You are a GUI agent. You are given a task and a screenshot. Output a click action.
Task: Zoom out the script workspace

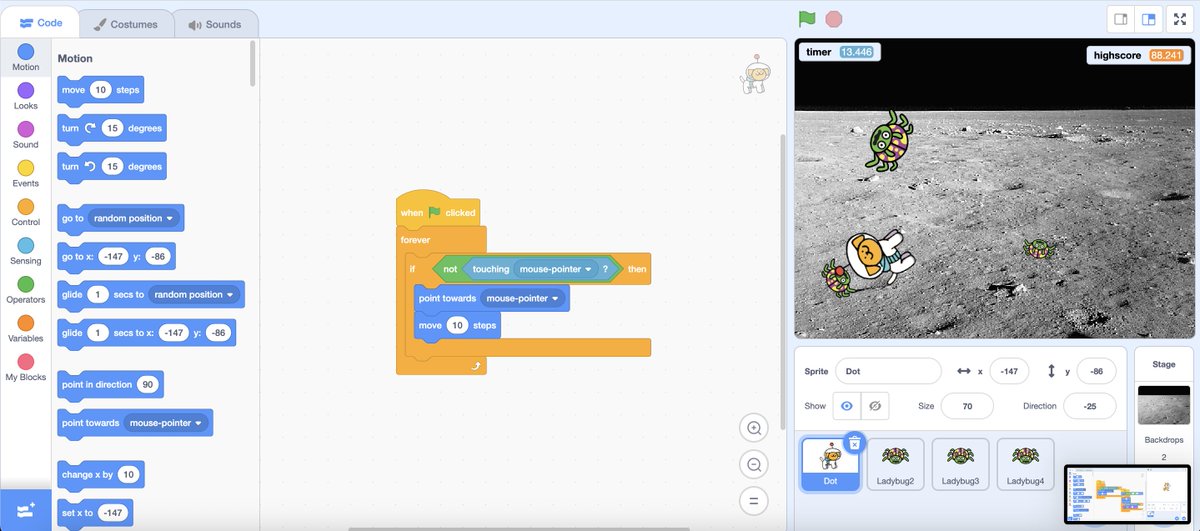click(753, 464)
